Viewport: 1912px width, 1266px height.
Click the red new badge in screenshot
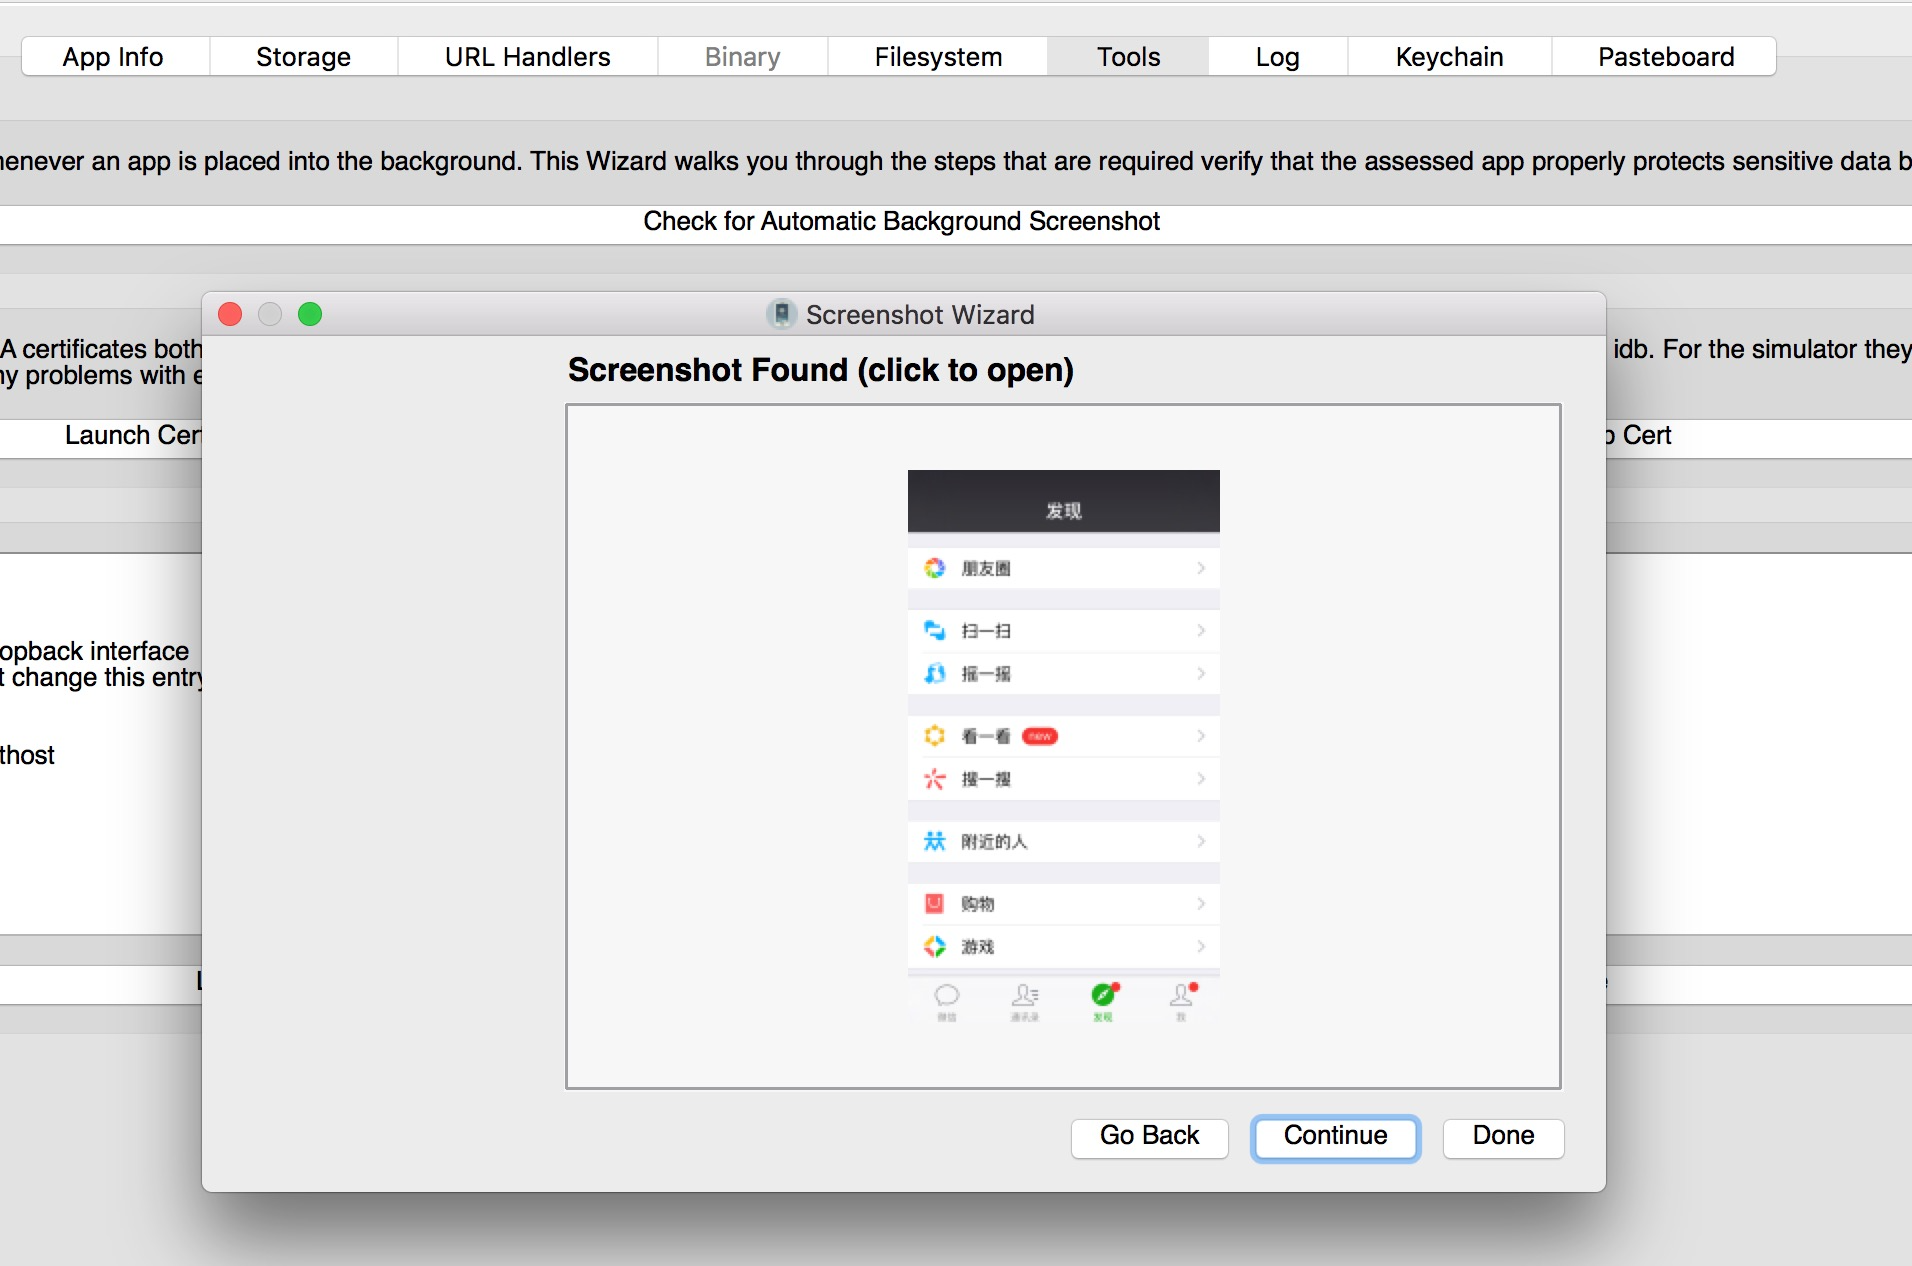pos(1040,736)
